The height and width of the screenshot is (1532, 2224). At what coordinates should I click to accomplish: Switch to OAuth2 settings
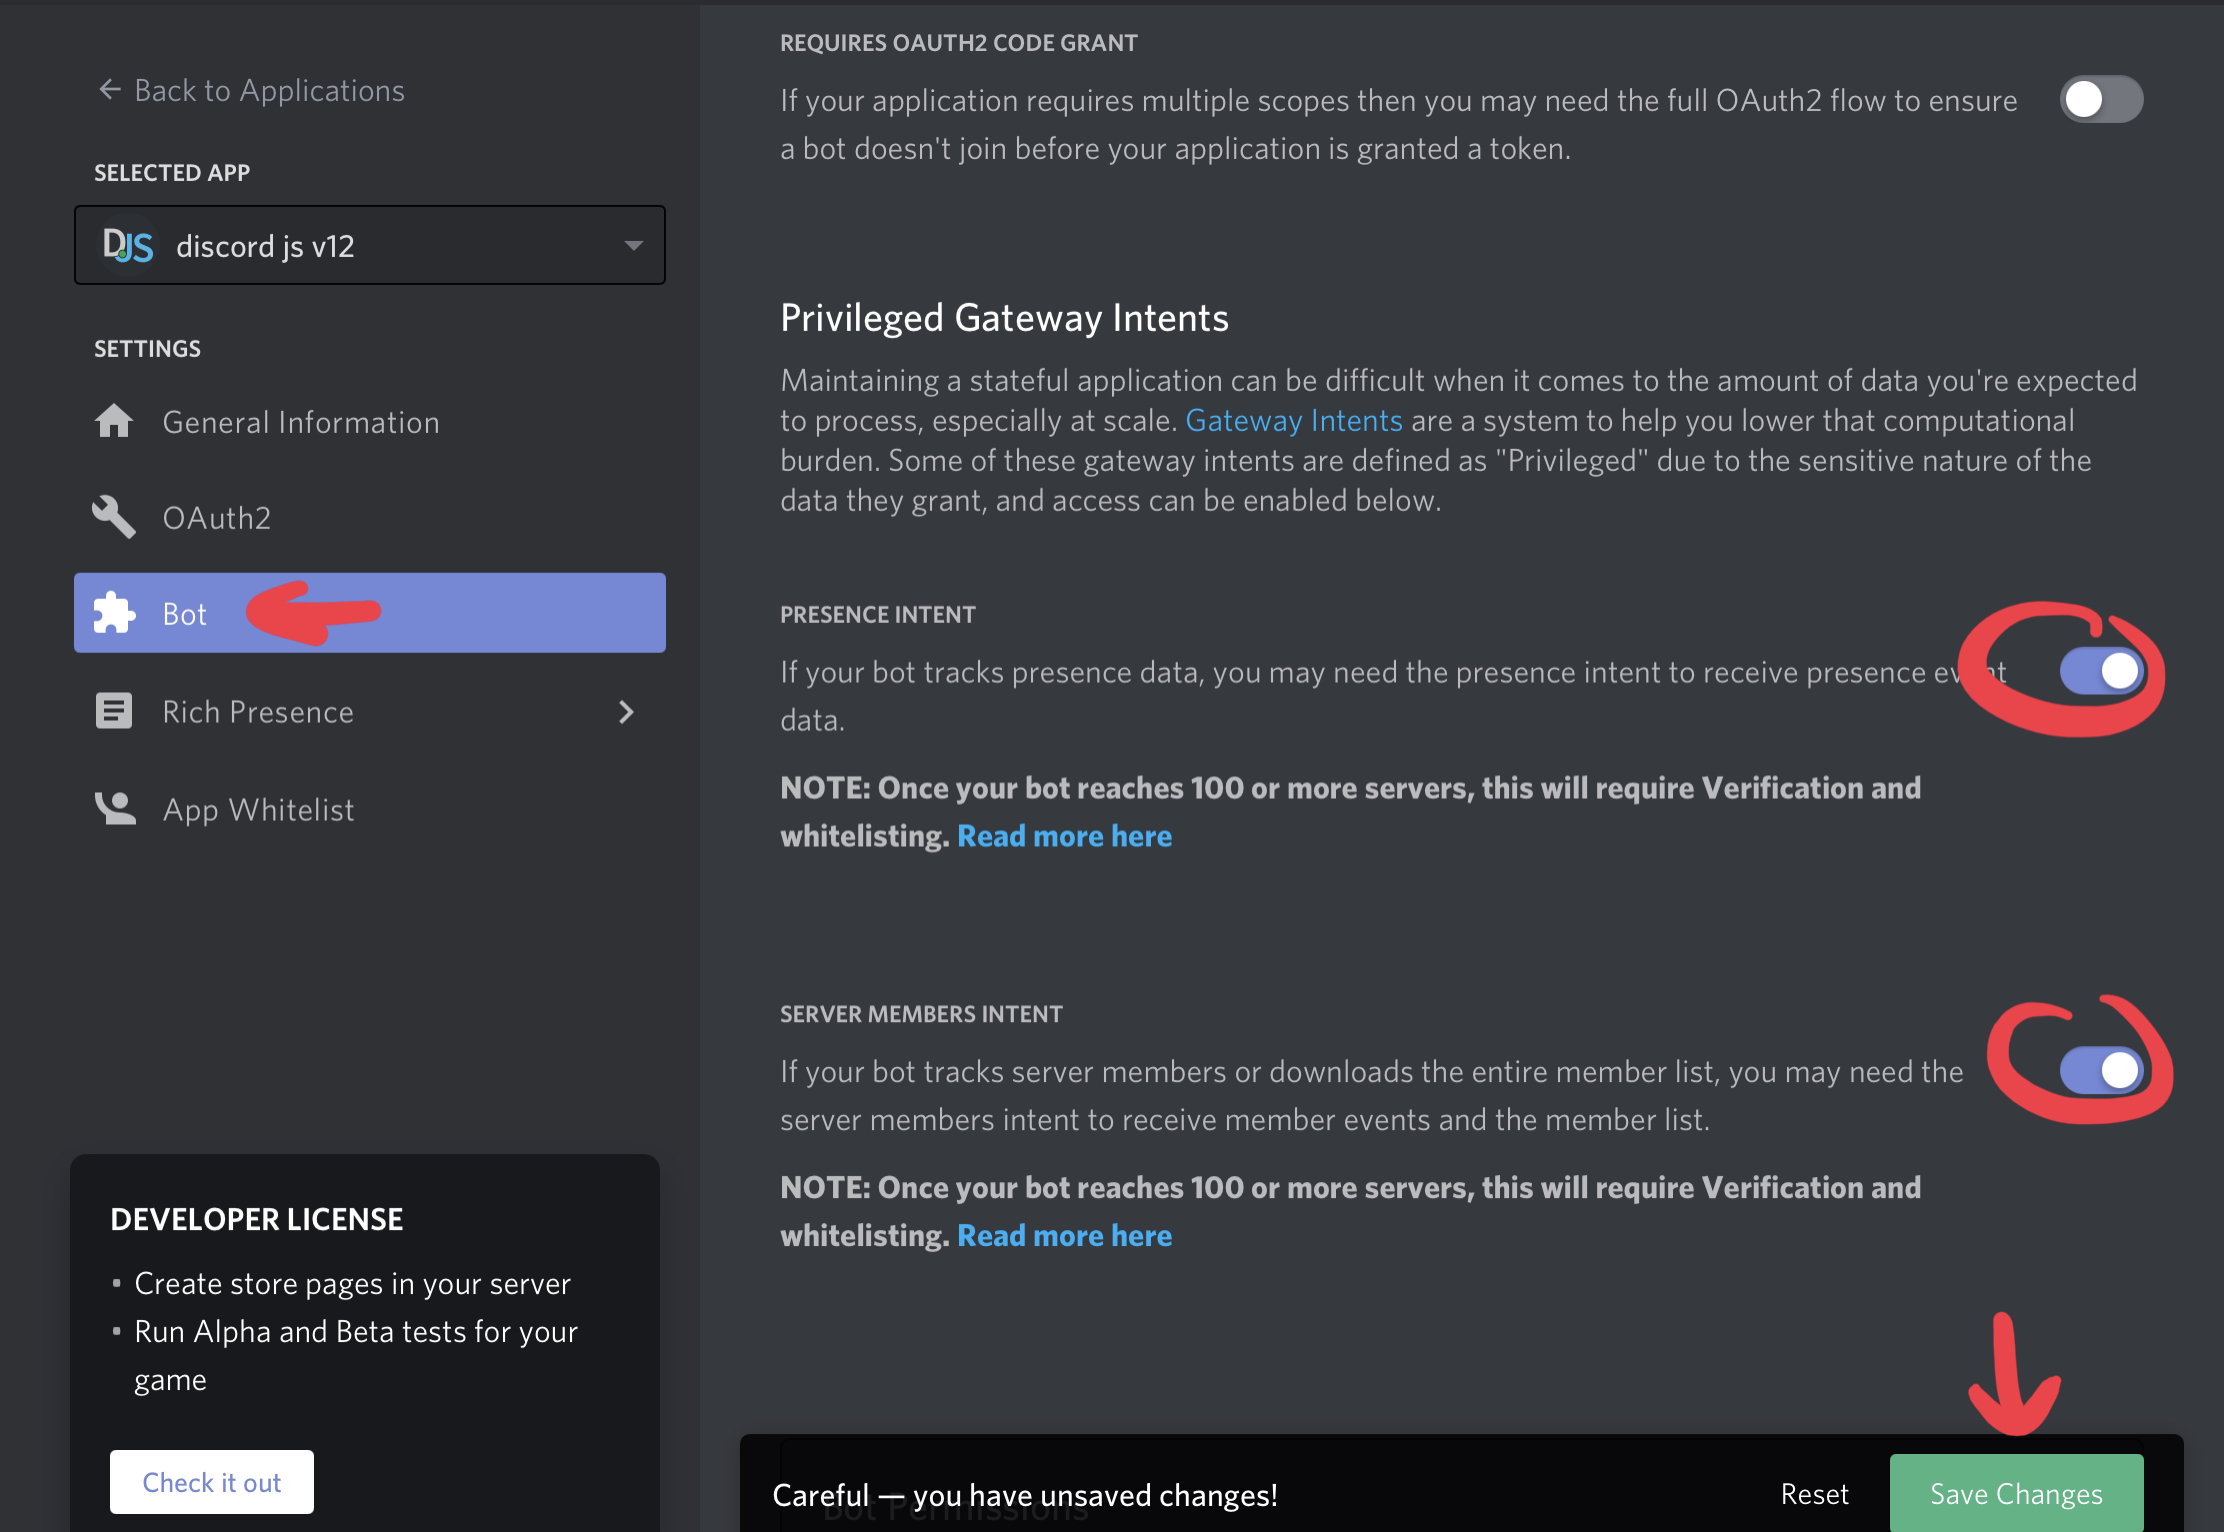pyautogui.click(x=216, y=517)
